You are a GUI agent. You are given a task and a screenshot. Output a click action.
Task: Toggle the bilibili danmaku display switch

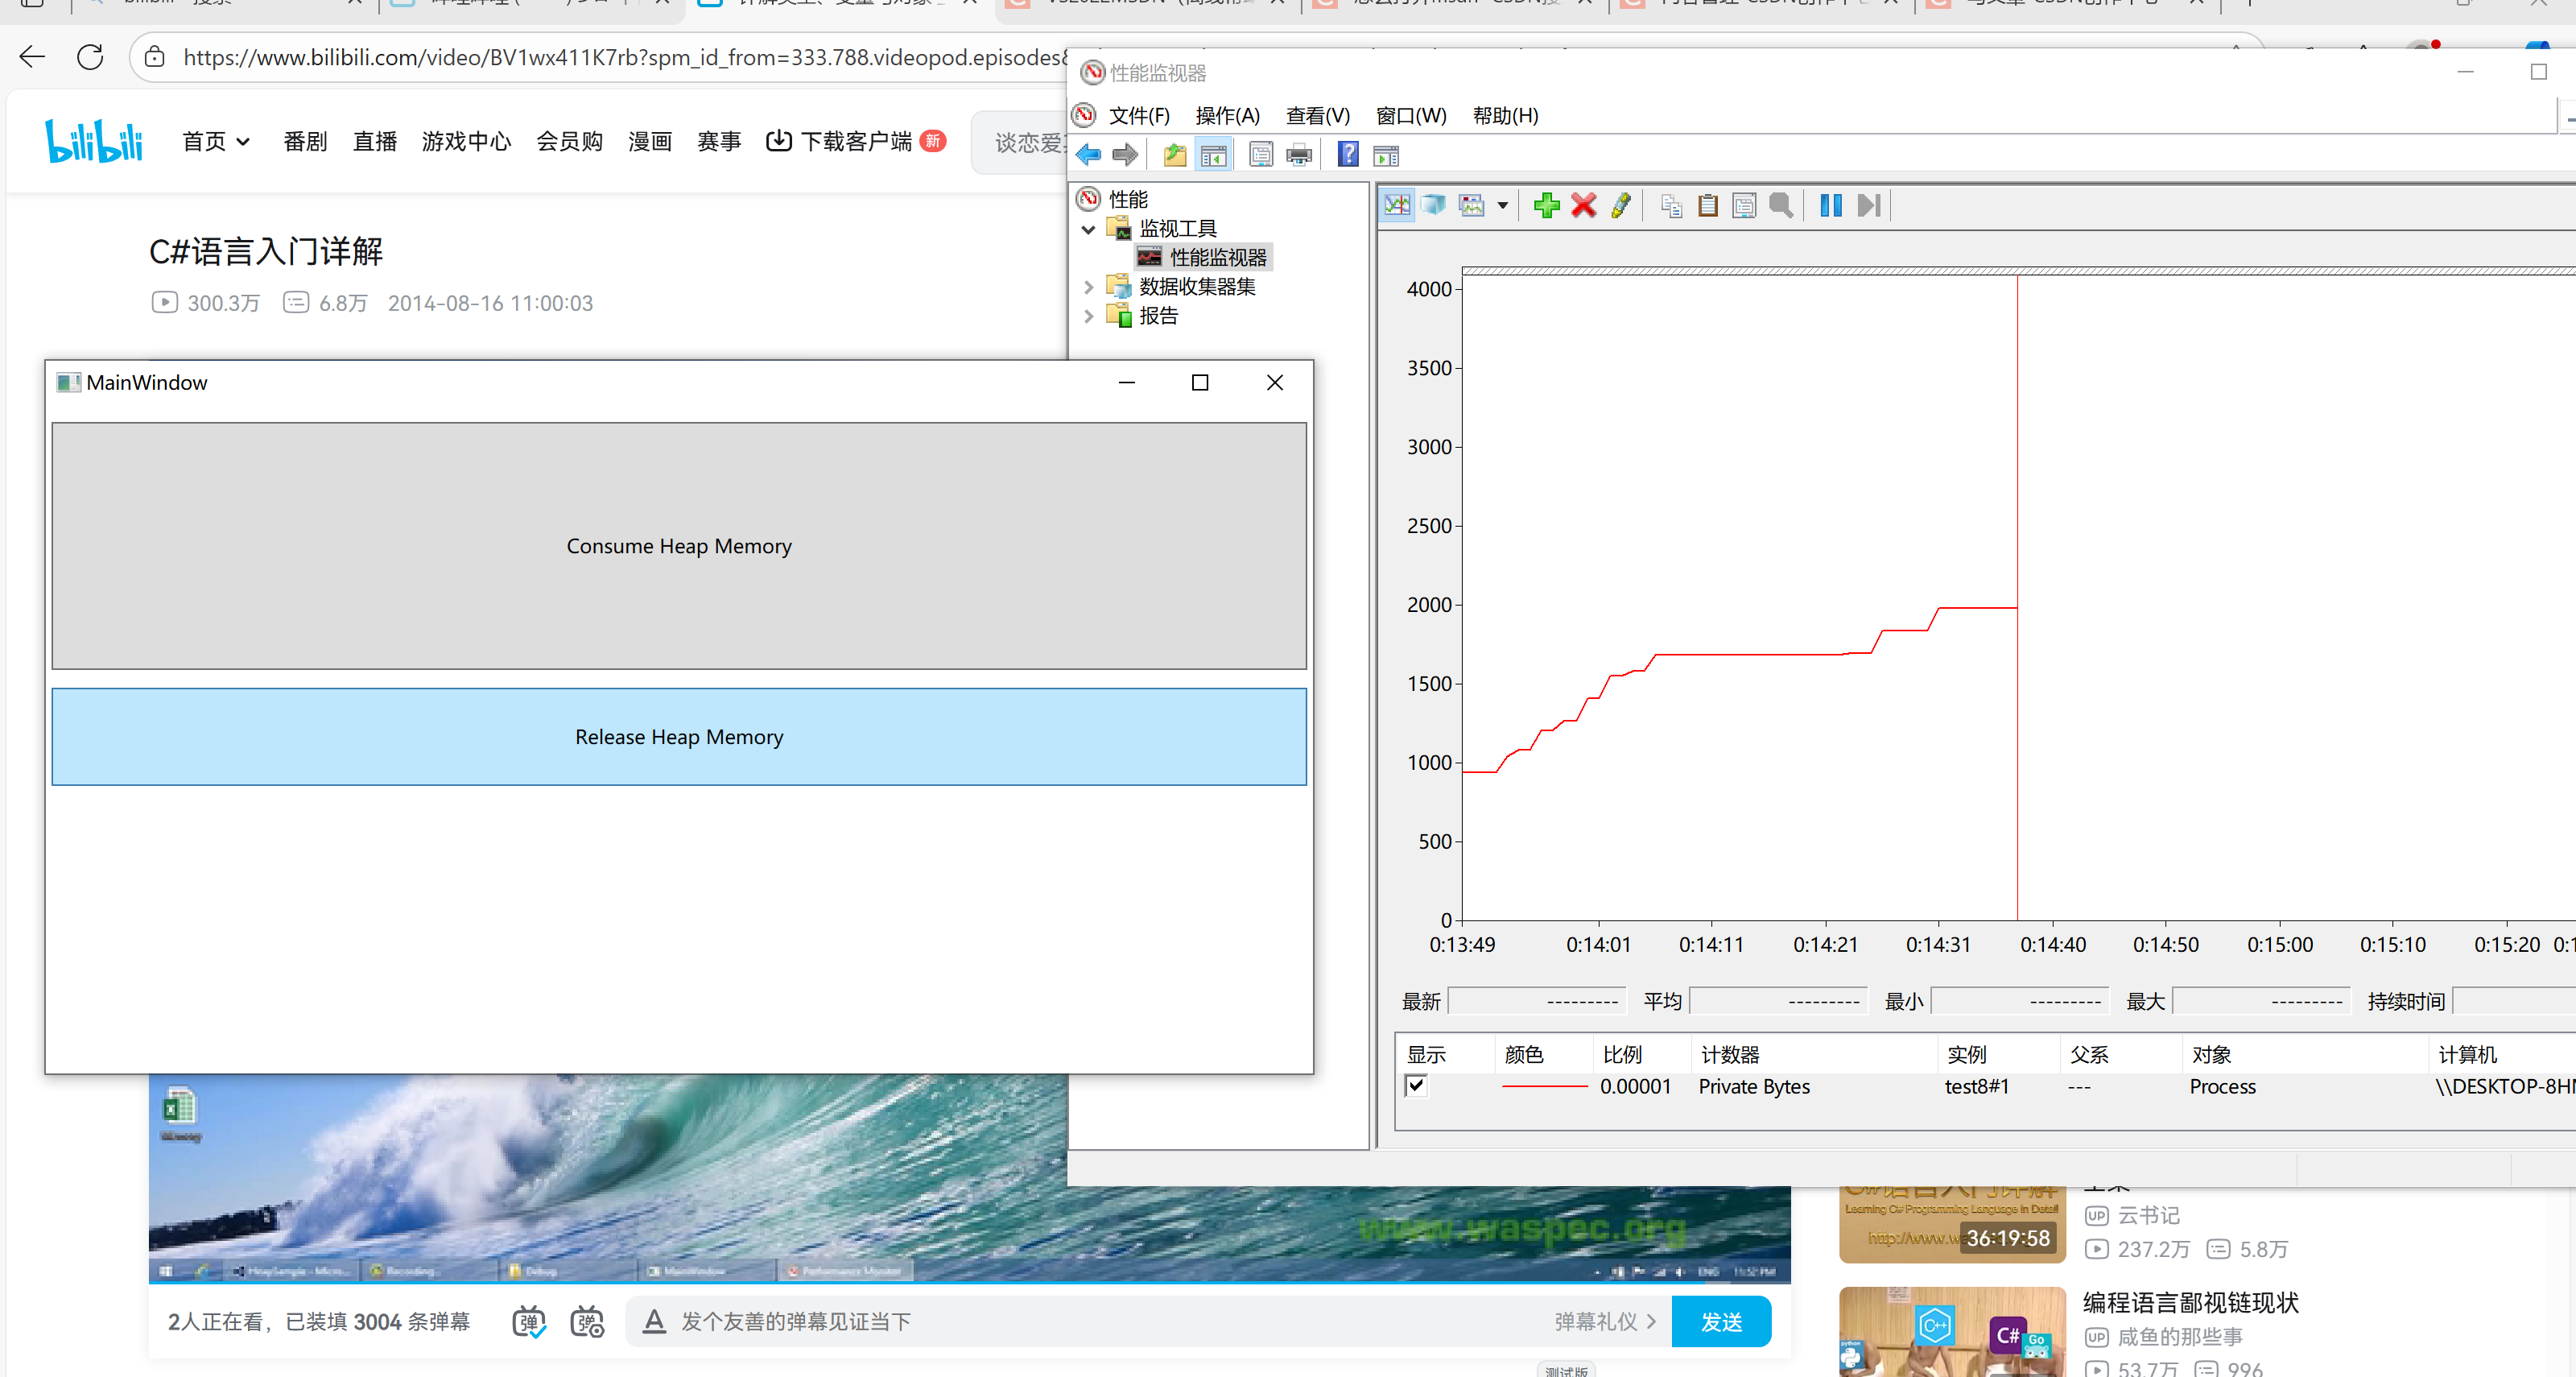coord(529,1322)
